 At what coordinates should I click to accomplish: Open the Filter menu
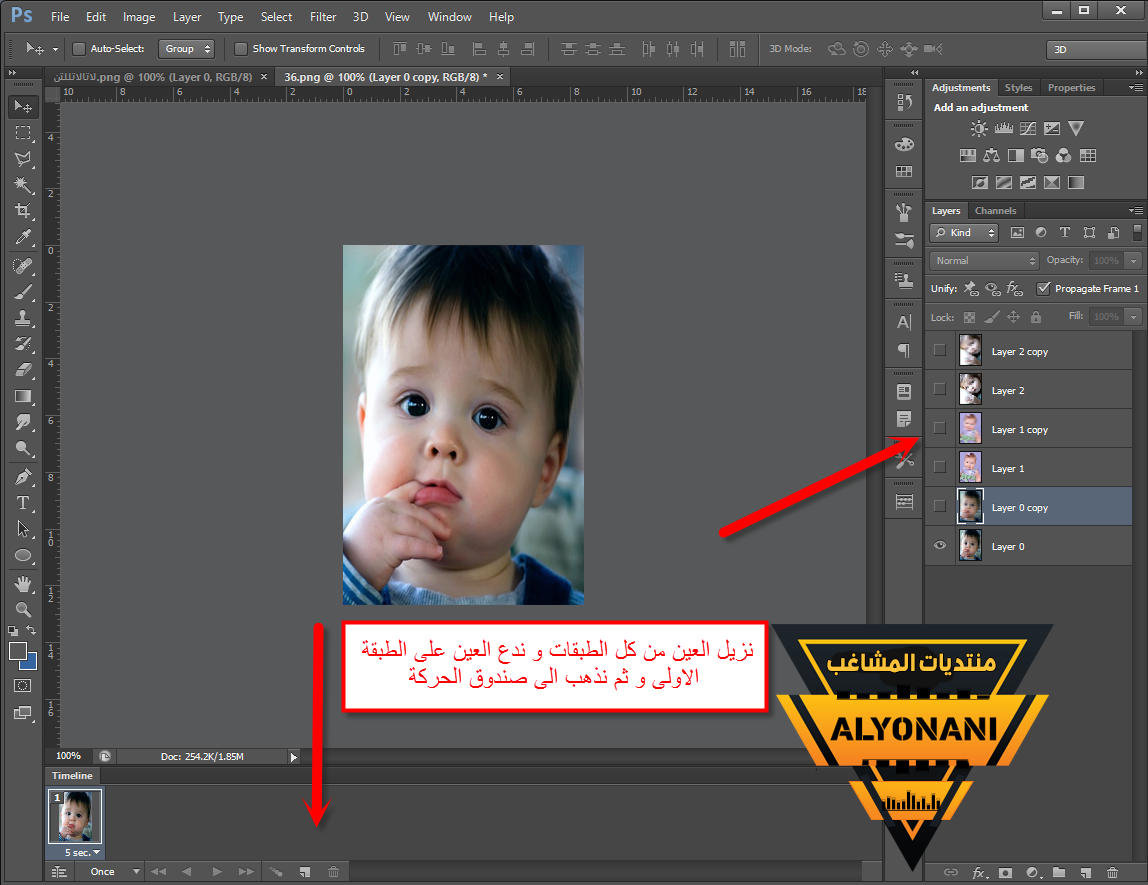(323, 17)
